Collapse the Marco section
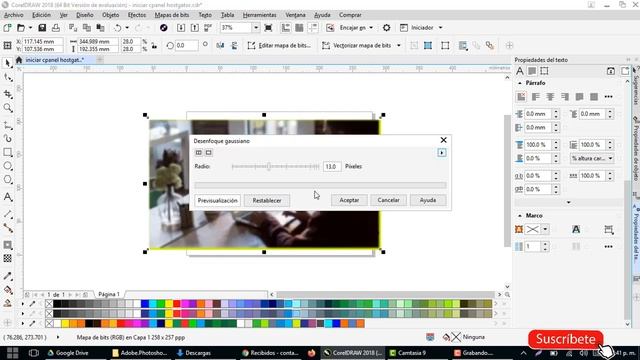Image resolution: width=640 pixels, height=360 pixels. (x=520, y=216)
